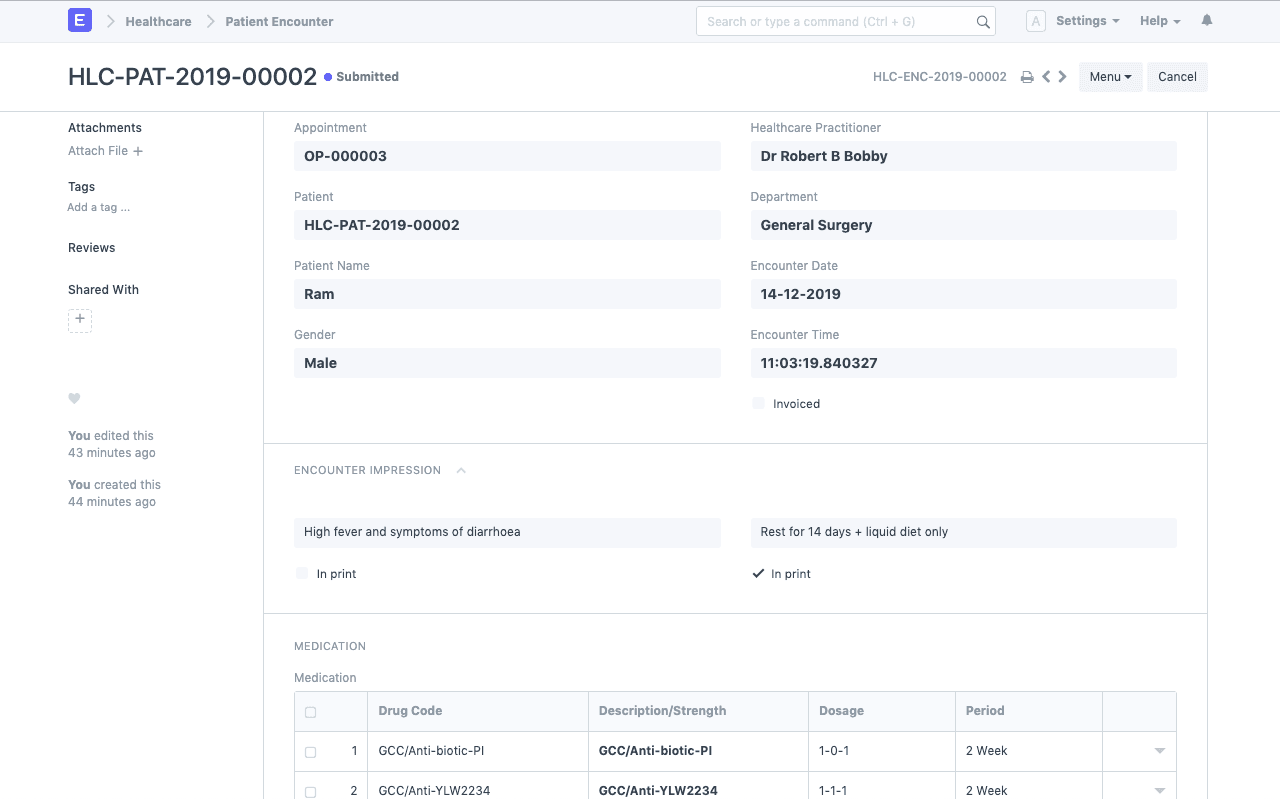Expand row 1 medication dropdown arrow
1280x799 pixels.
[1160, 751]
